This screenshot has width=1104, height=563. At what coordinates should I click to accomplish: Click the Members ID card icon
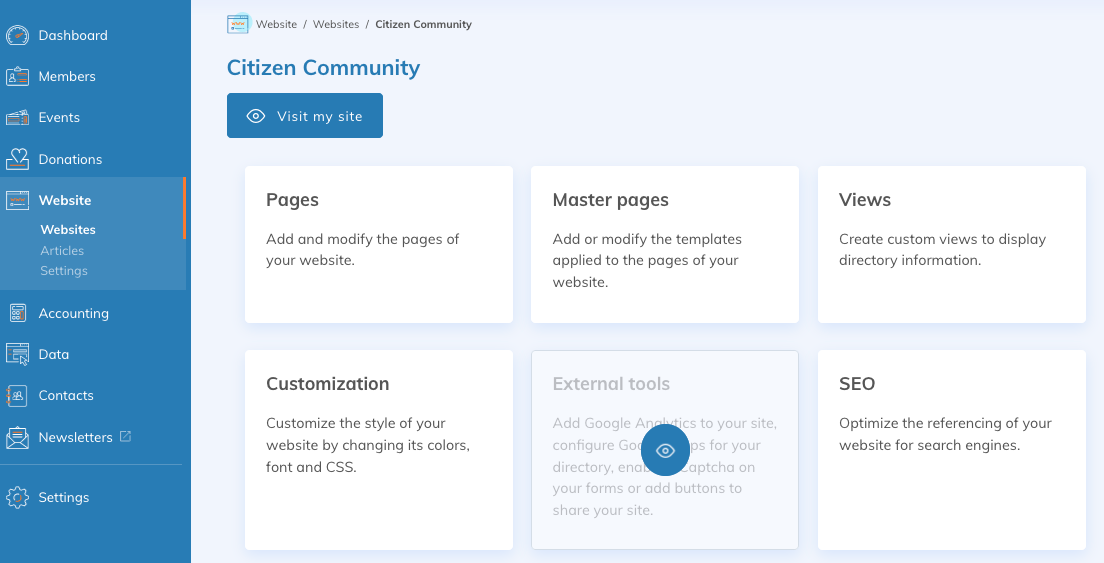point(18,77)
